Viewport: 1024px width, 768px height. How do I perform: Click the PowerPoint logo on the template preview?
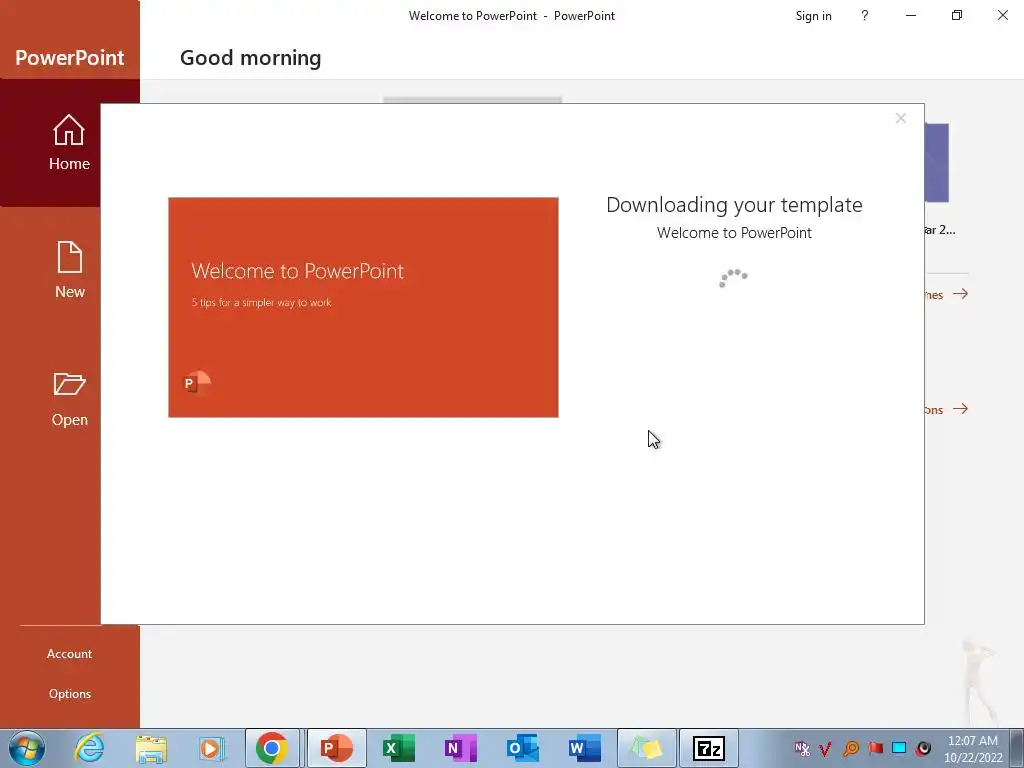197,383
